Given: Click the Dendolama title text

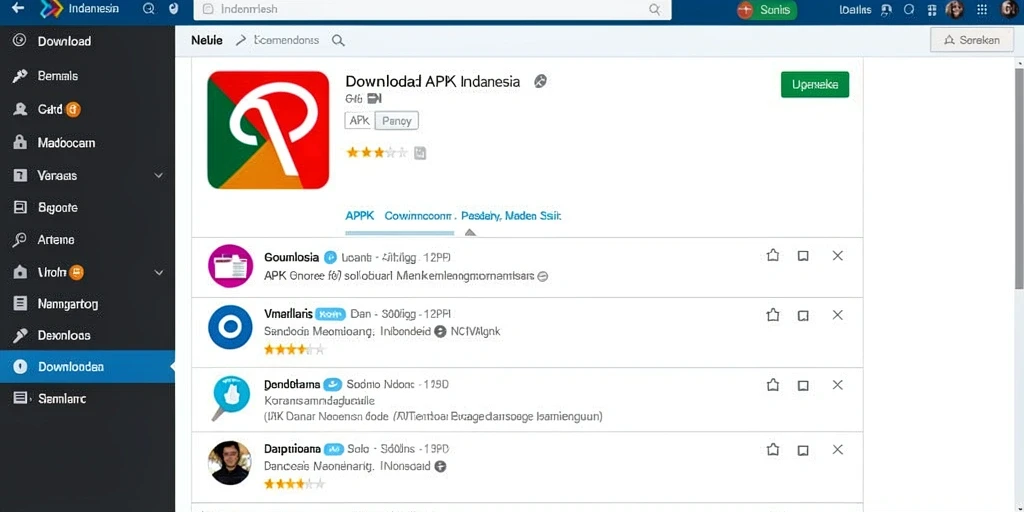Looking at the screenshot, I should tap(293, 384).
